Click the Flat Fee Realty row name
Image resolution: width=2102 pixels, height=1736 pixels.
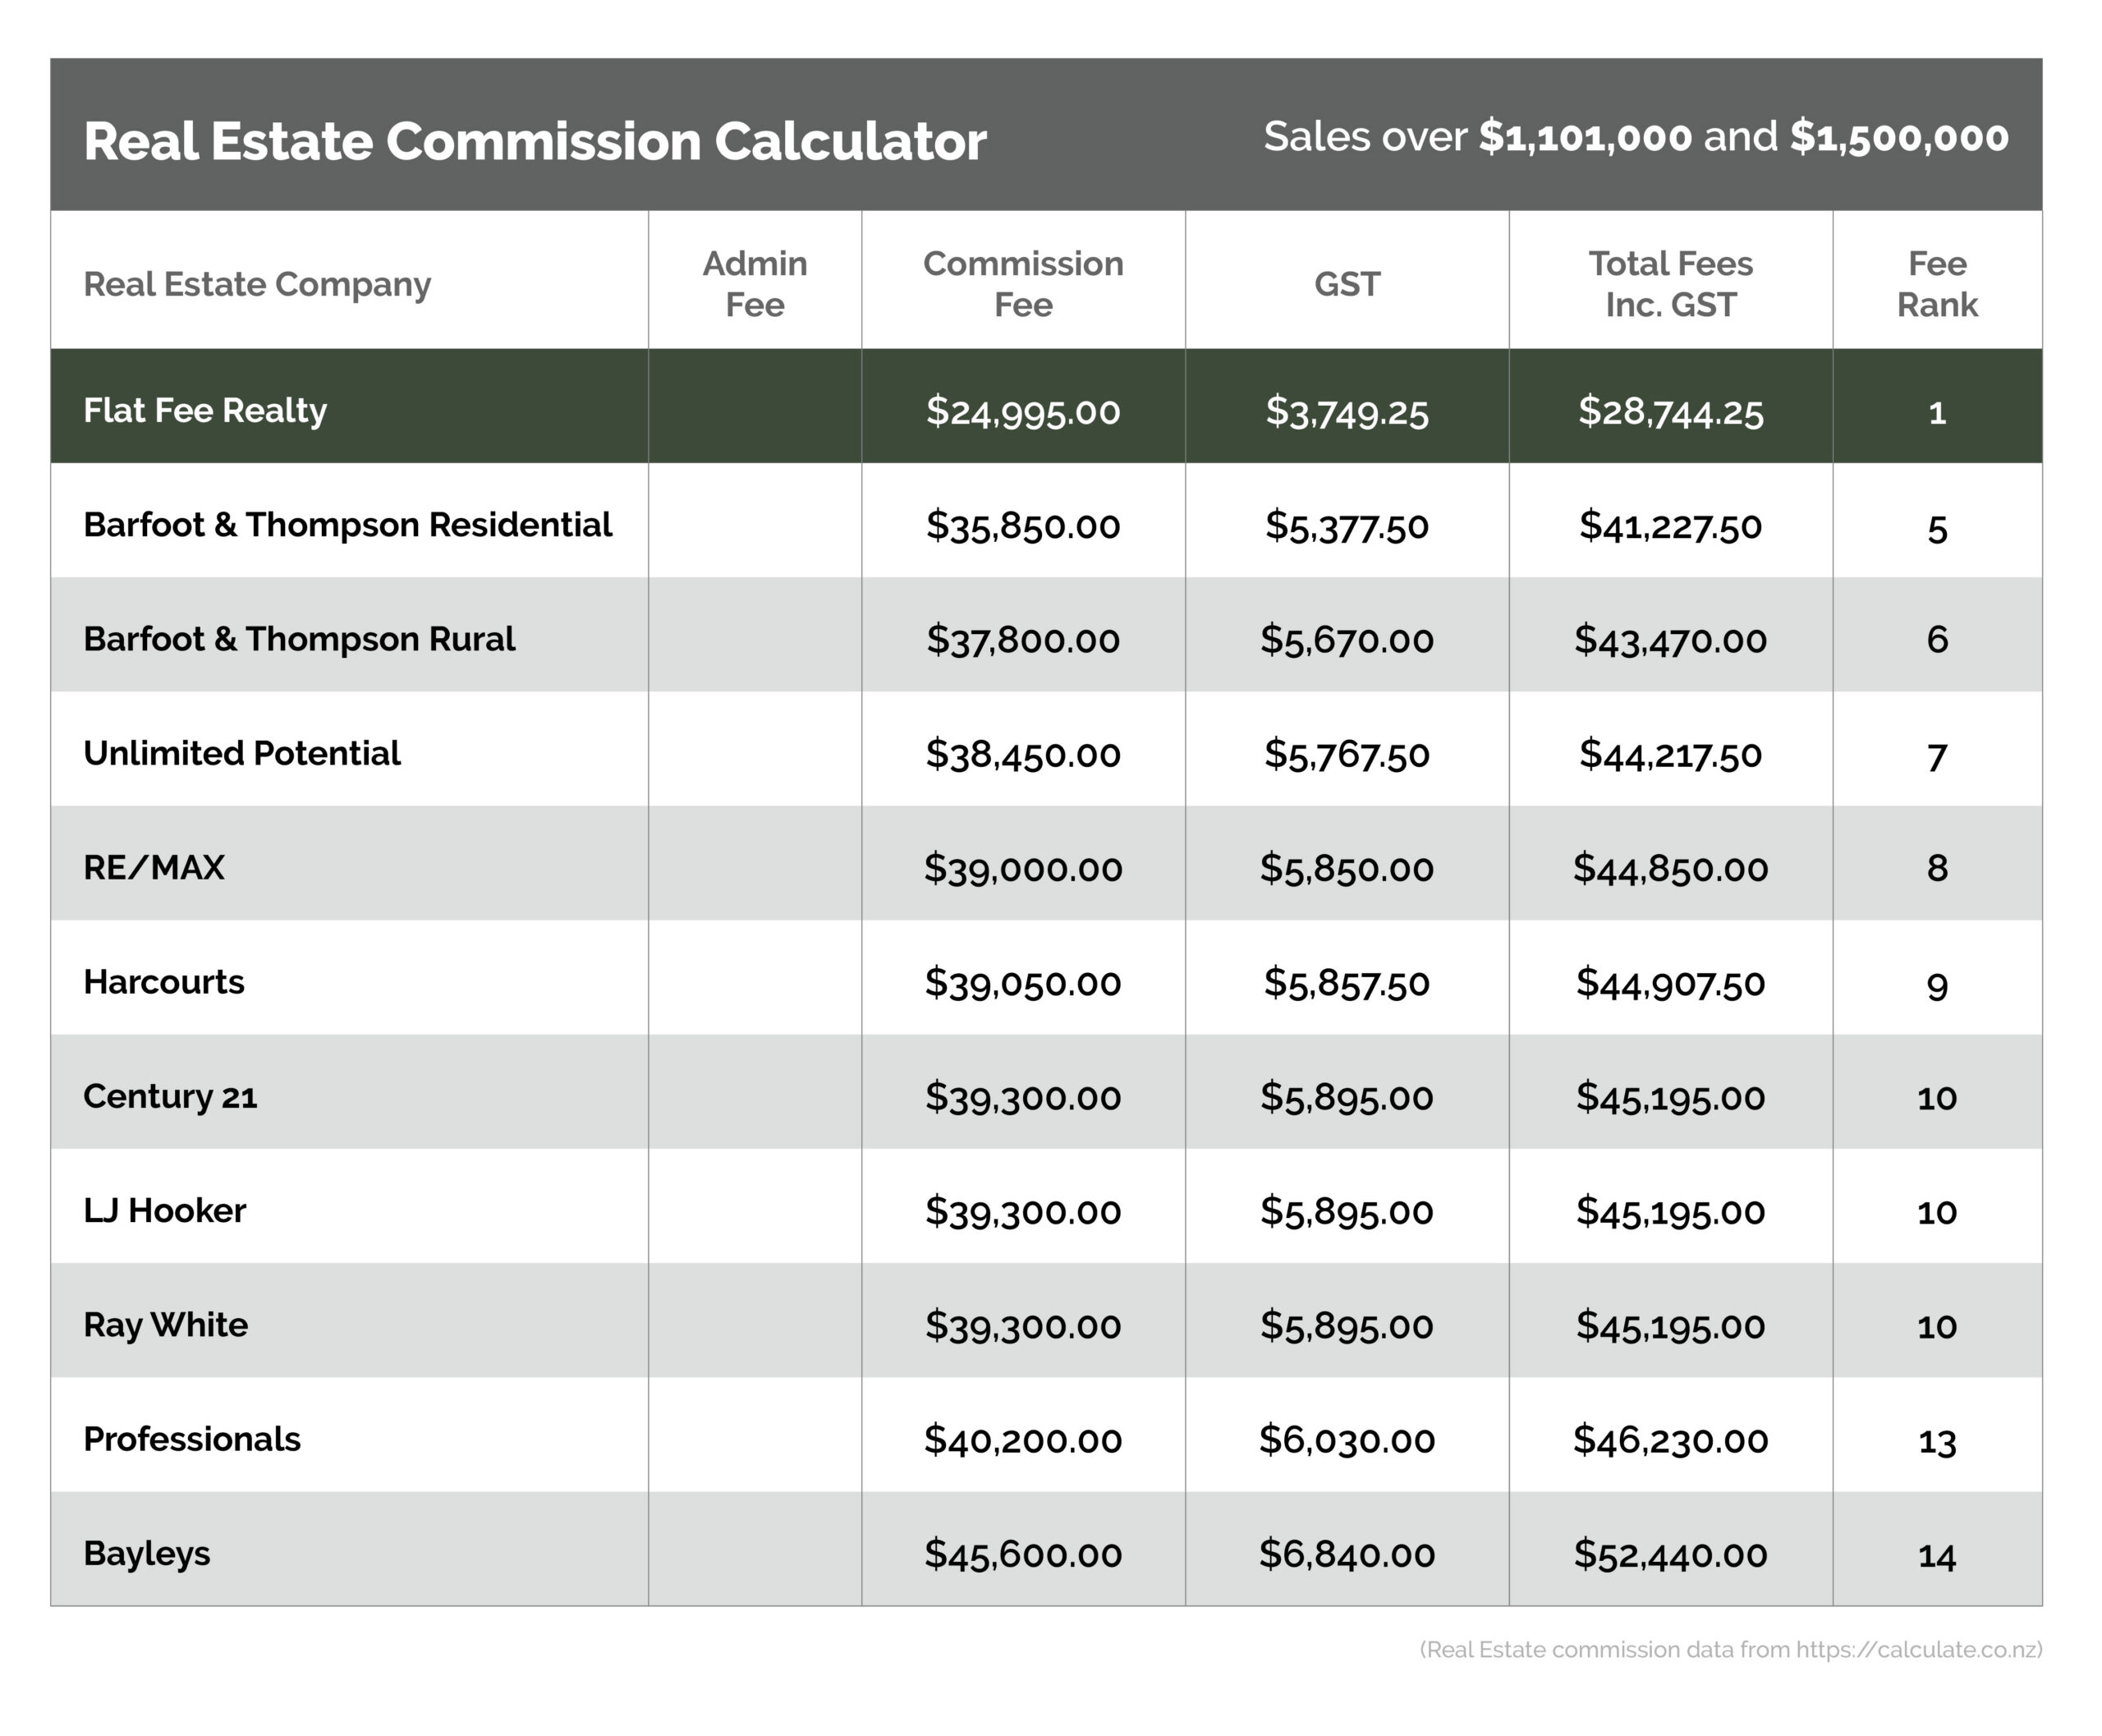pyautogui.click(x=205, y=410)
